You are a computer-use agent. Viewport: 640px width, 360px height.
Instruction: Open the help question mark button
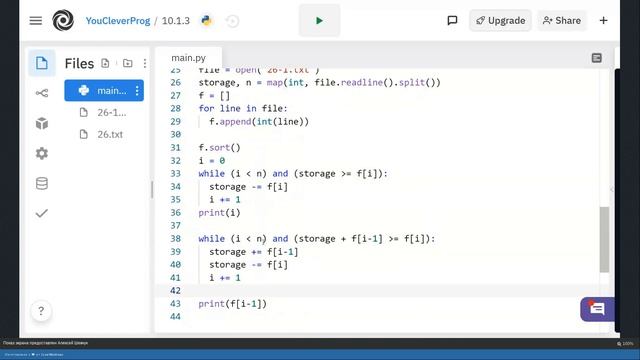point(41,311)
